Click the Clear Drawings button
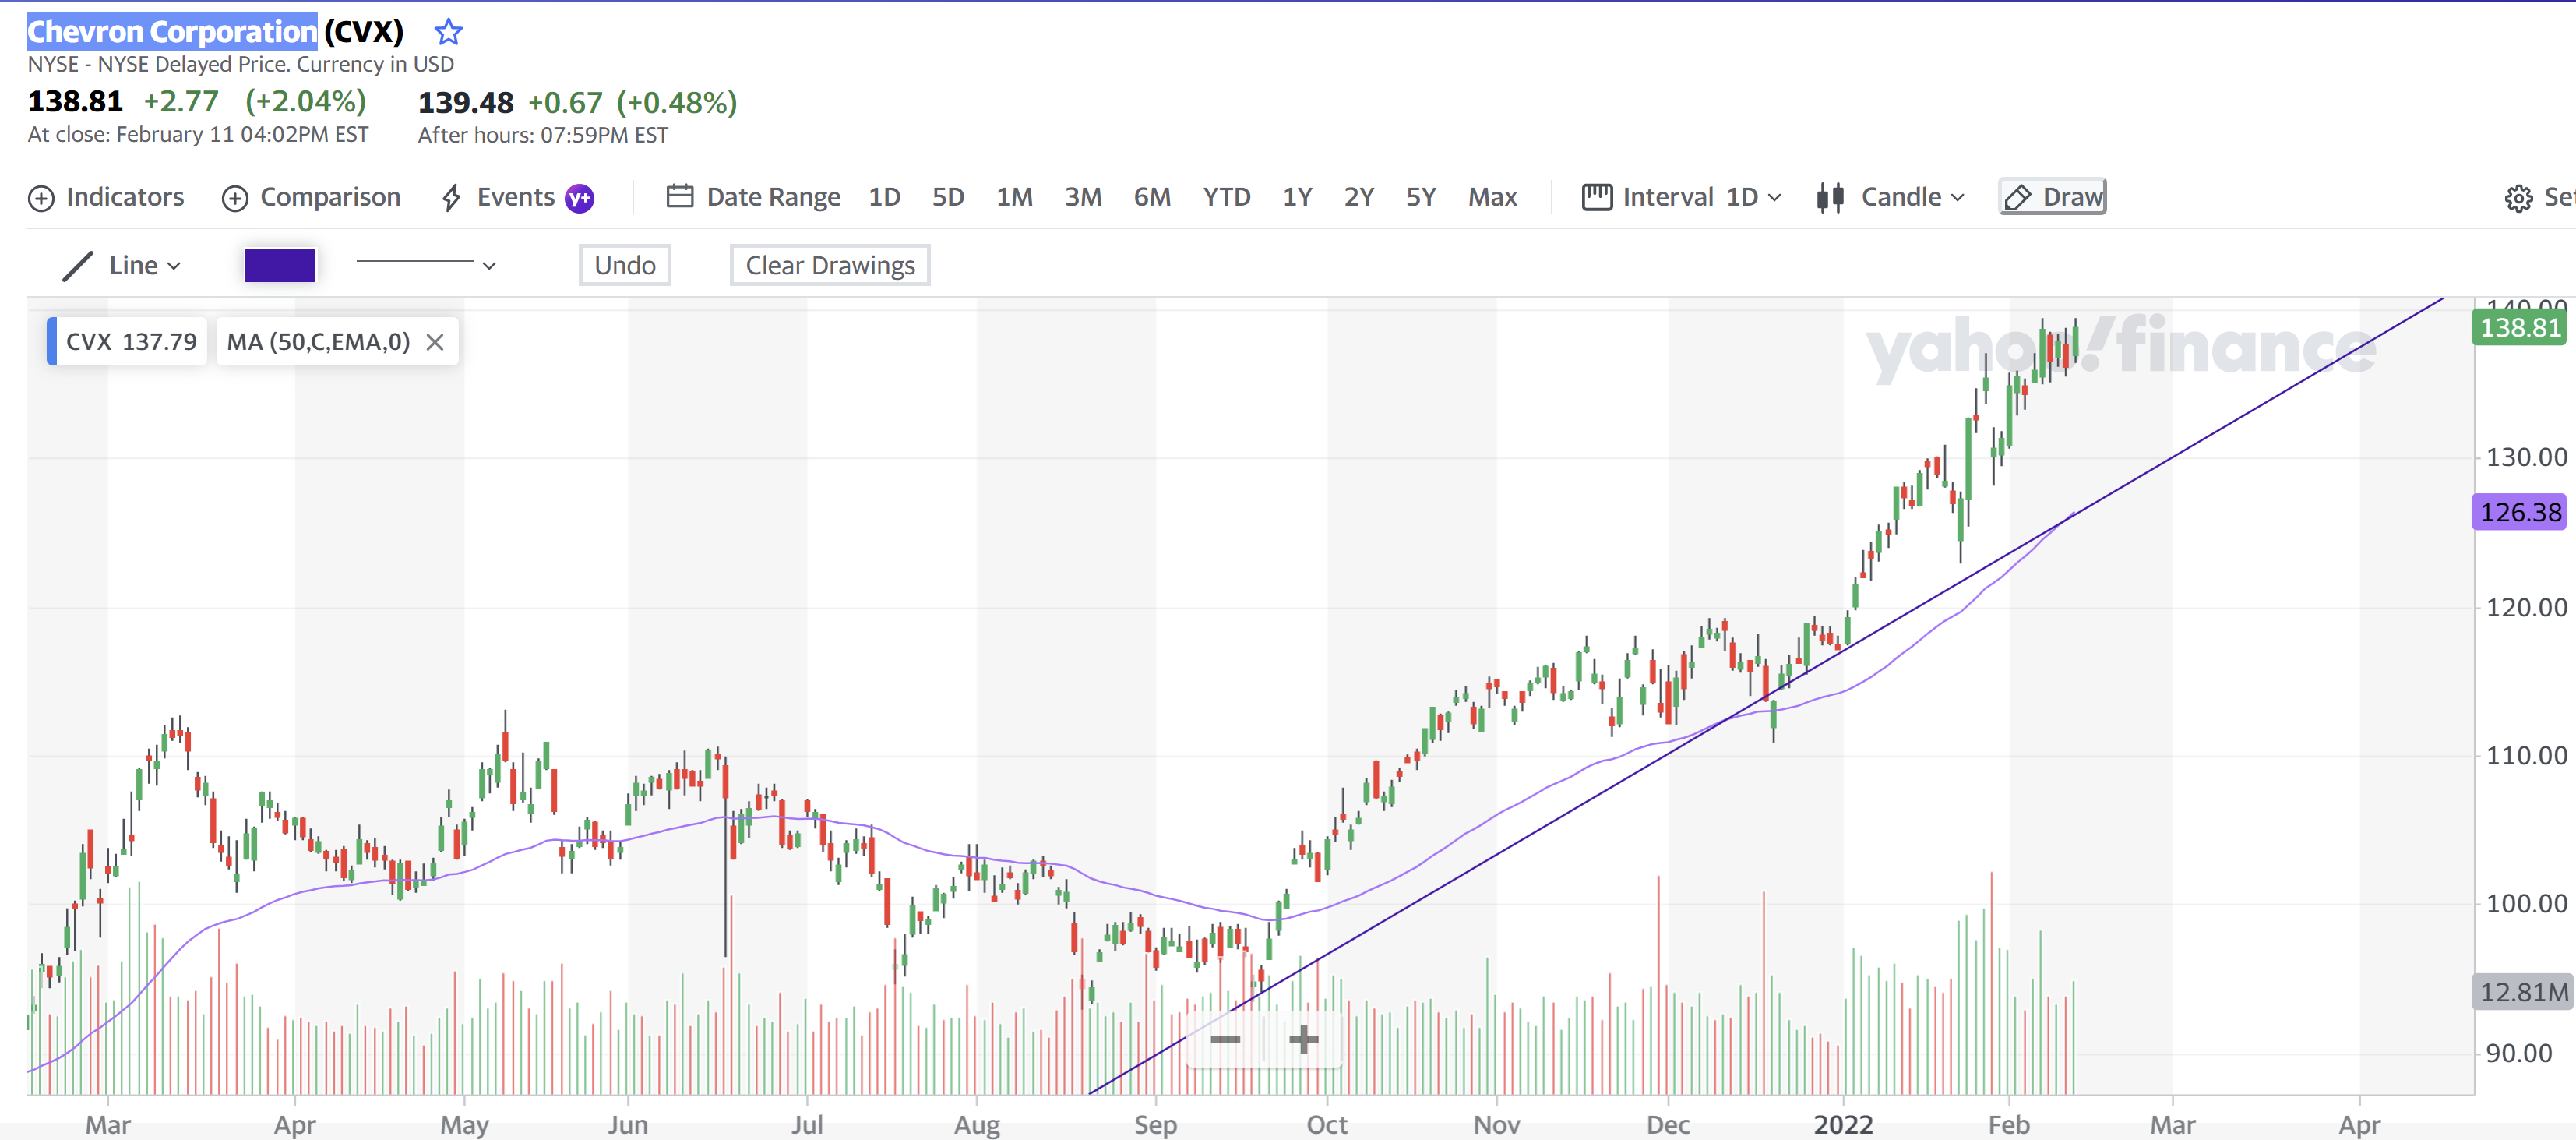This screenshot has height=1140, width=2576. pyautogui.click(x=830, y=265)
